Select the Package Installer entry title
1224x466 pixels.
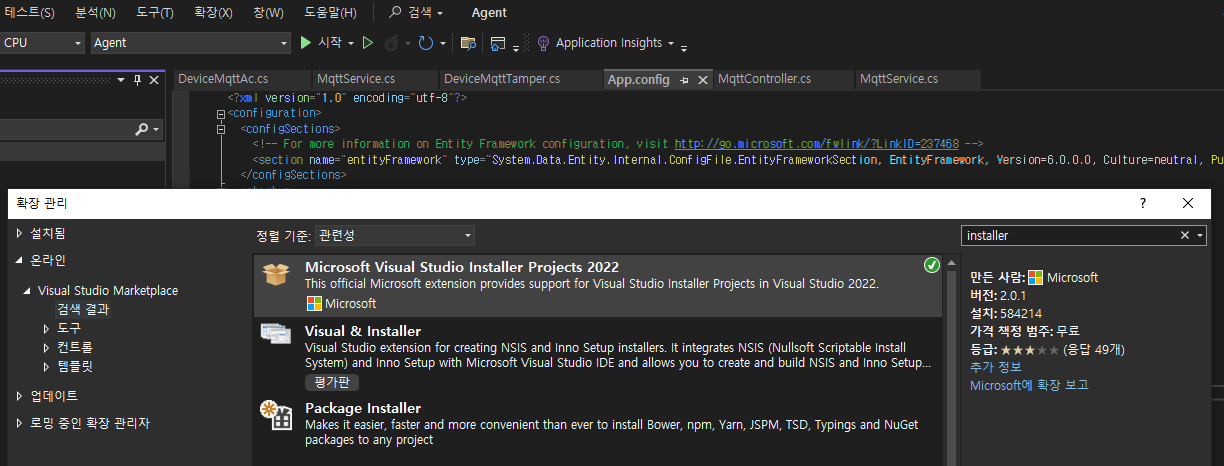(x=363, y=408)
